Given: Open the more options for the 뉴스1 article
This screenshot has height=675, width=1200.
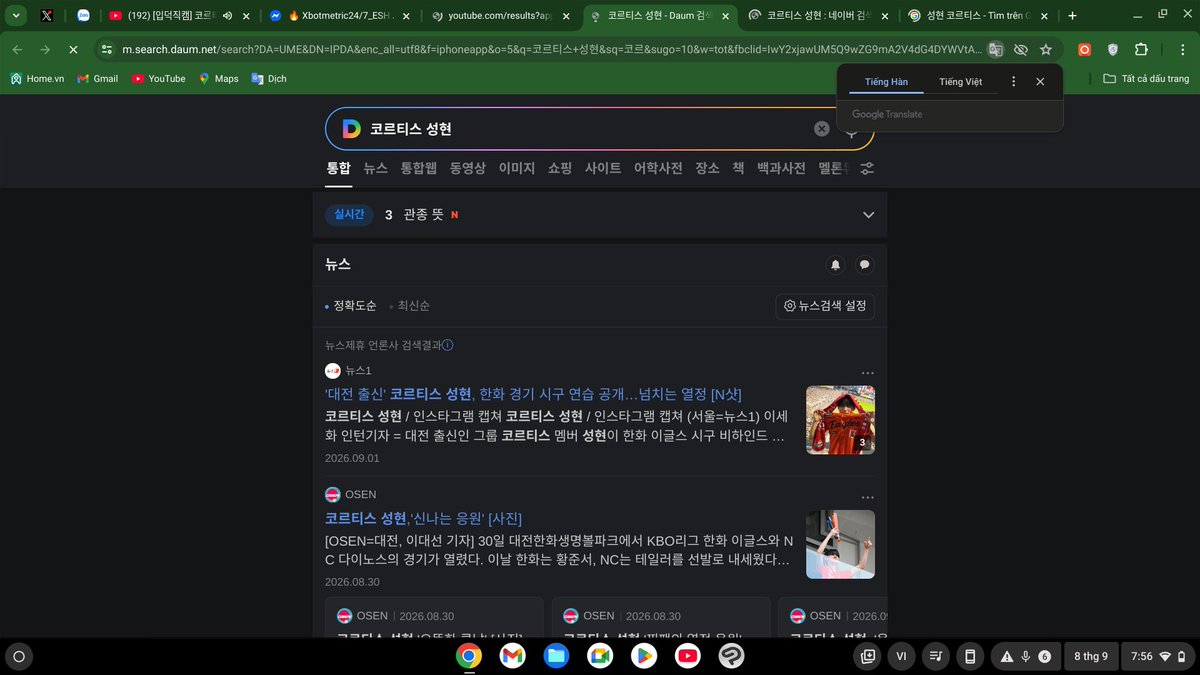Looking at the screenshot, I should (867, 373).
